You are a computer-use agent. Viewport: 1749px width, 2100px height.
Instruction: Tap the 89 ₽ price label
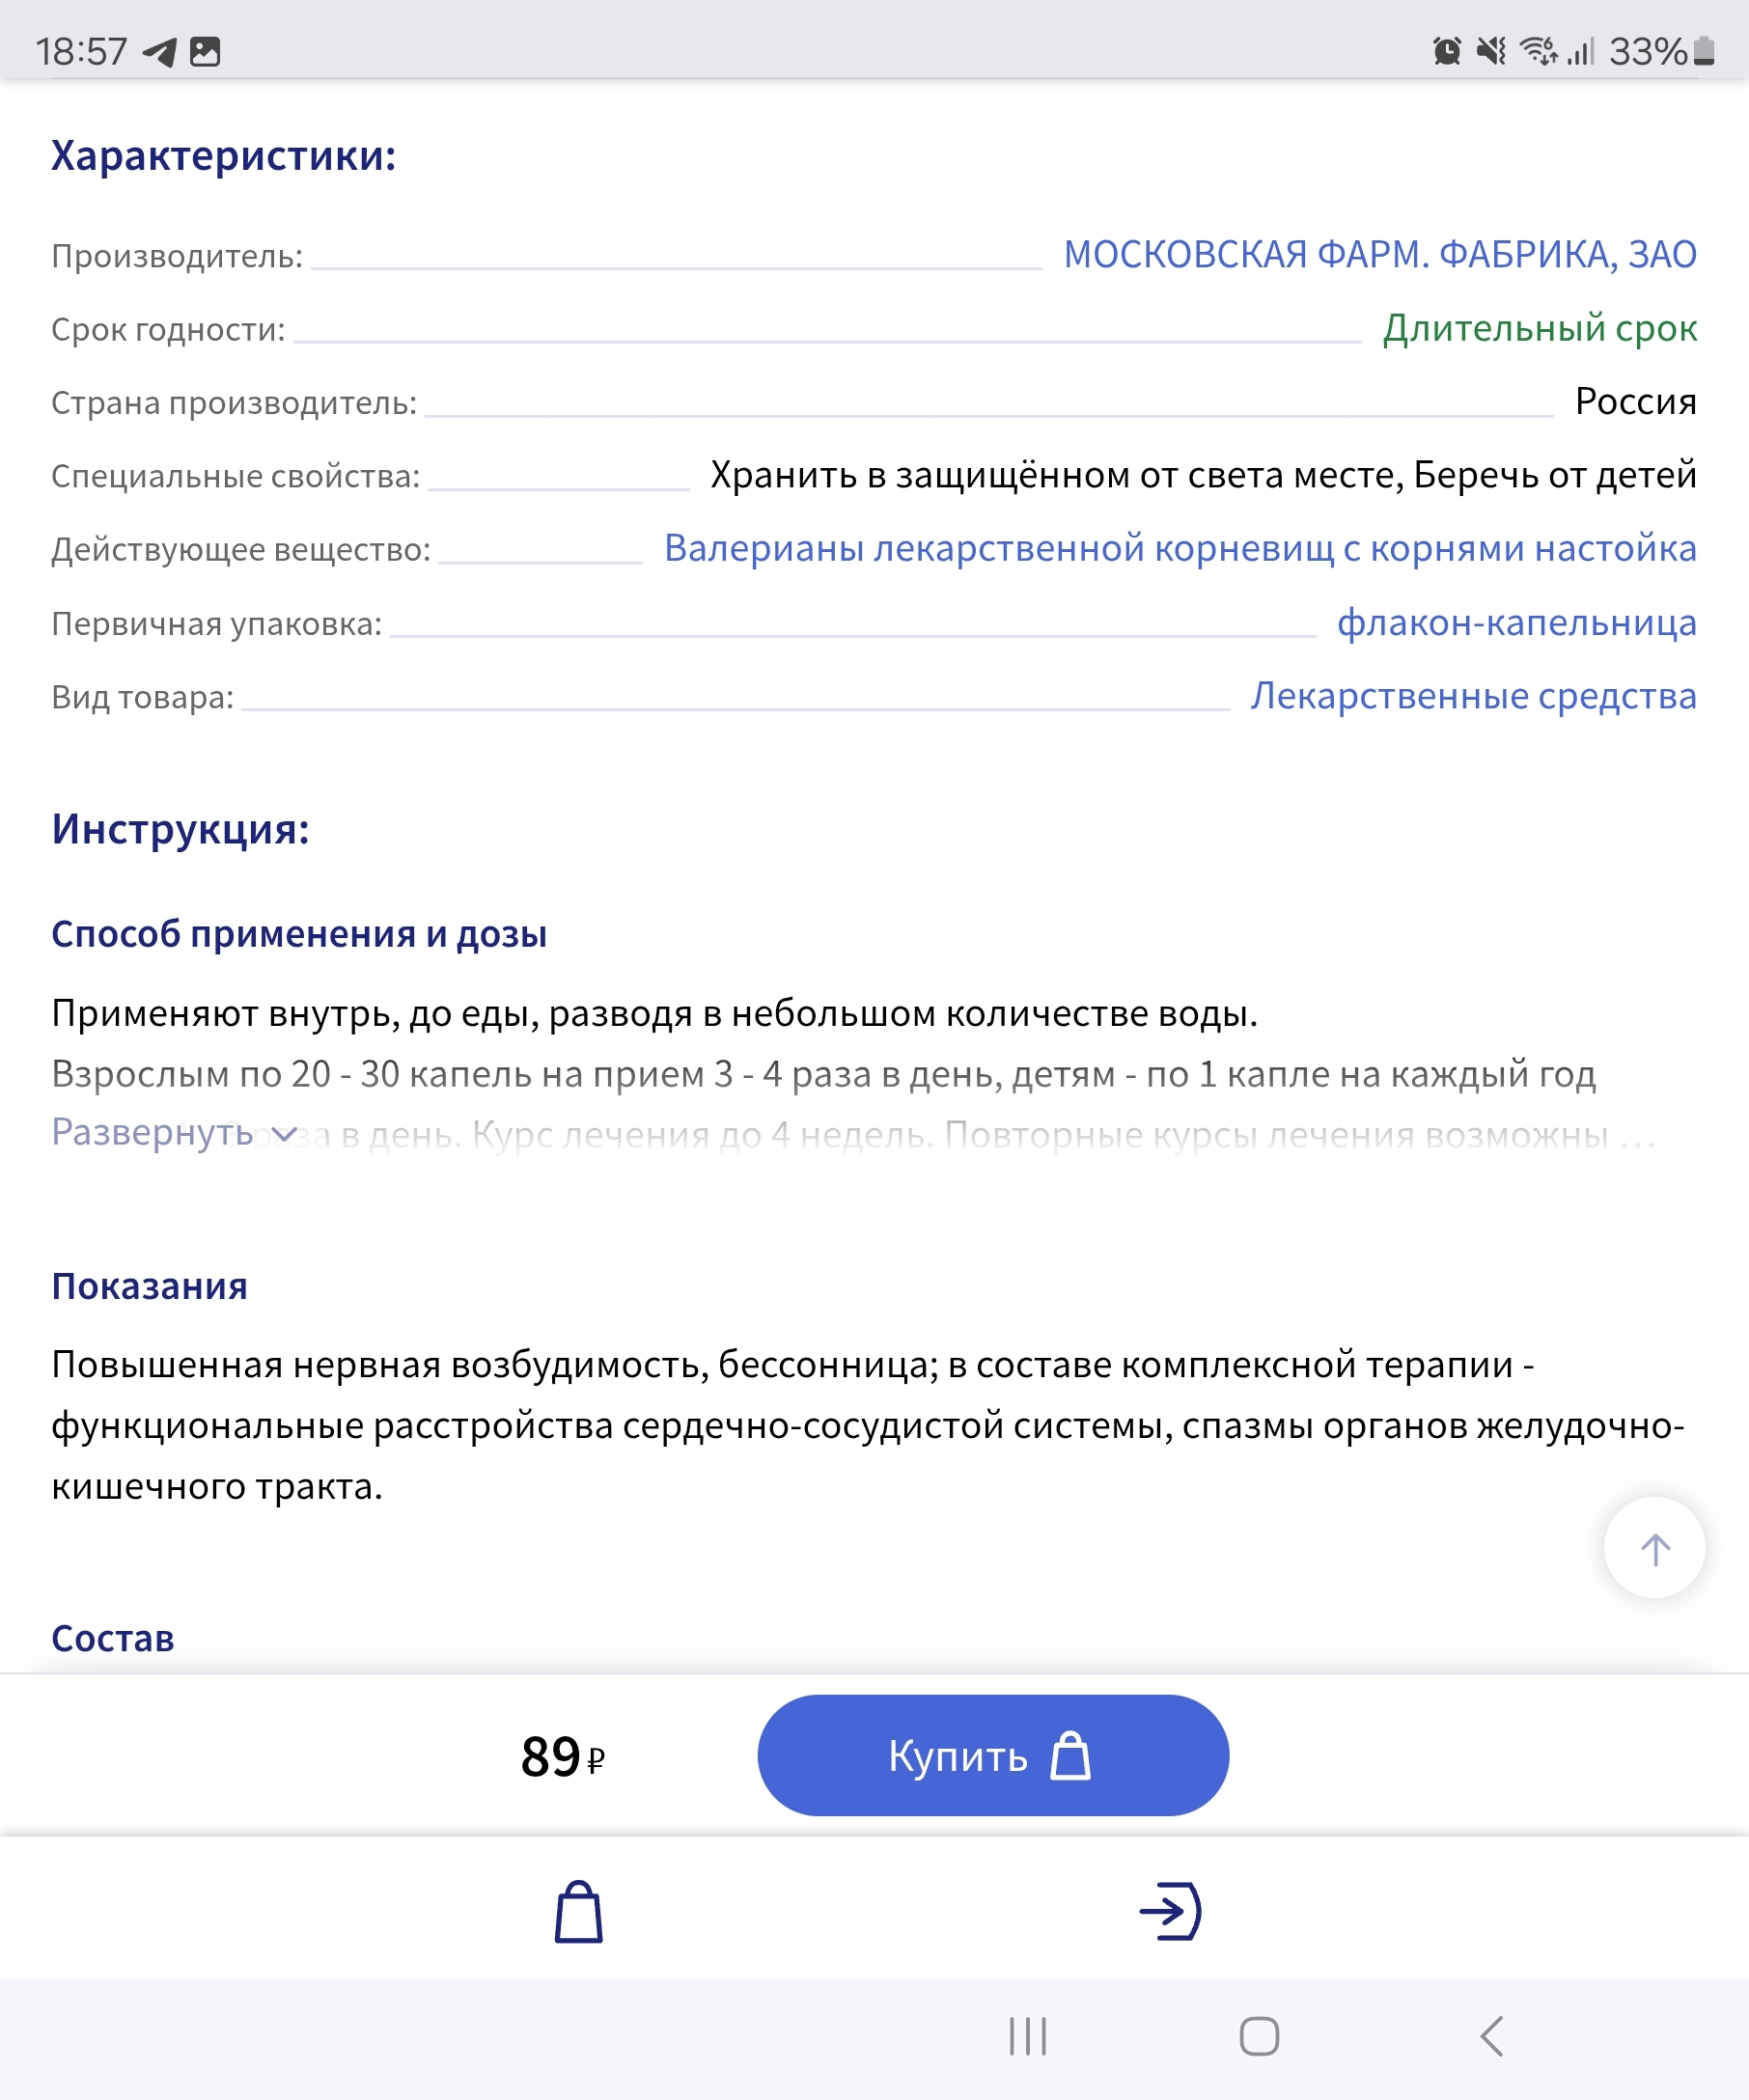[x=562, y=1757]
